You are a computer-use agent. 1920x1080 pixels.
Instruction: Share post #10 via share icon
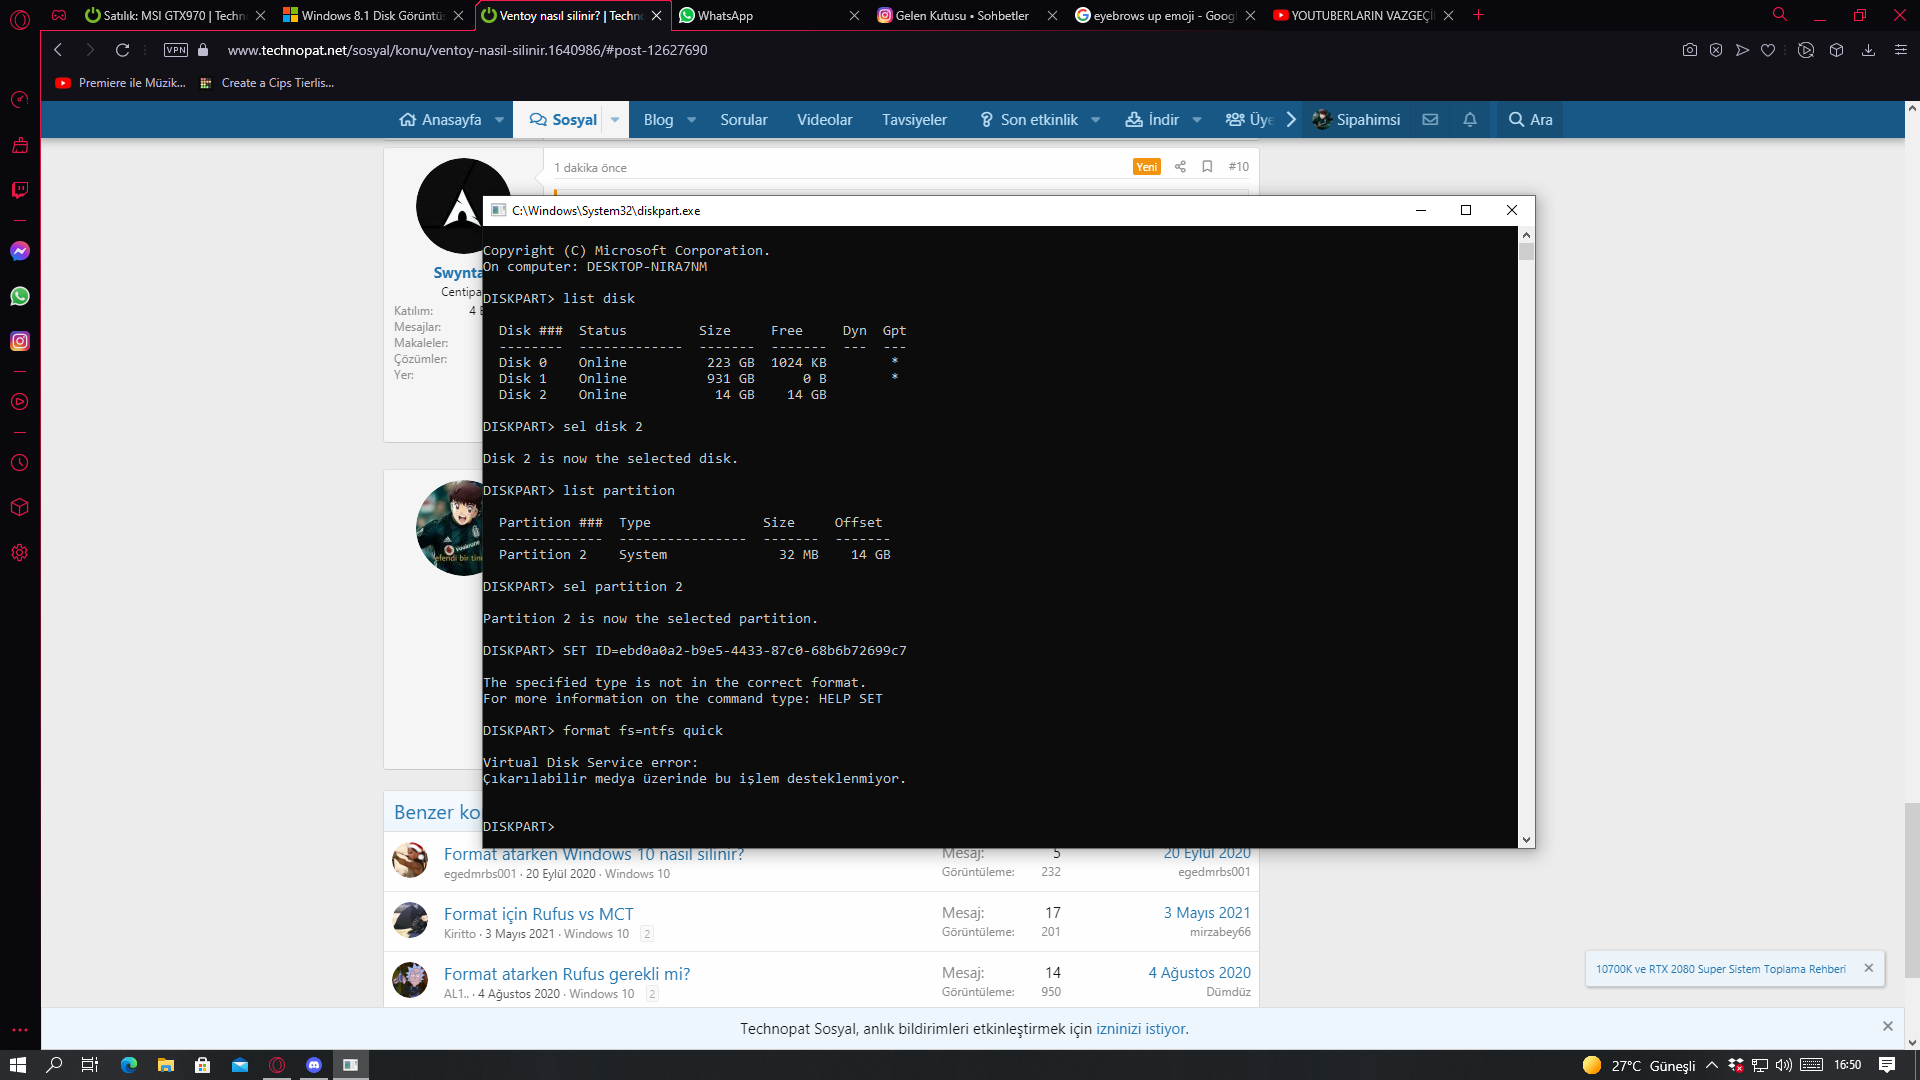[1180, 167]
